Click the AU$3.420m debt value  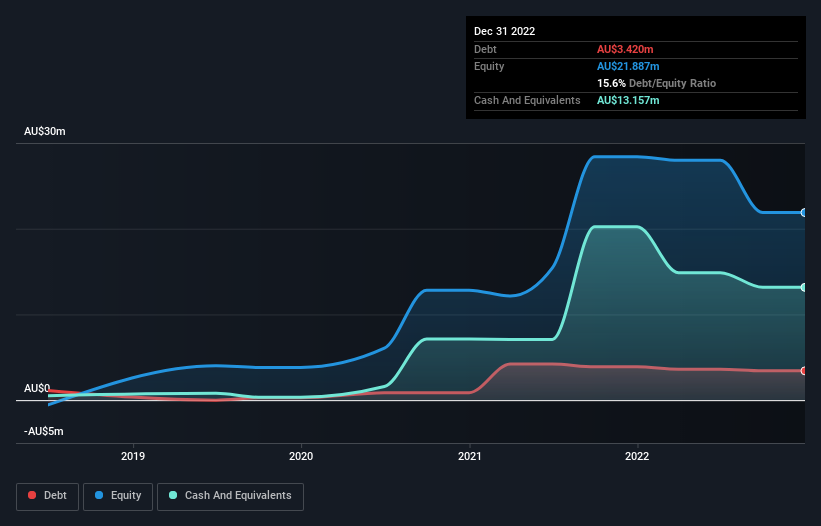click(625, 49)
